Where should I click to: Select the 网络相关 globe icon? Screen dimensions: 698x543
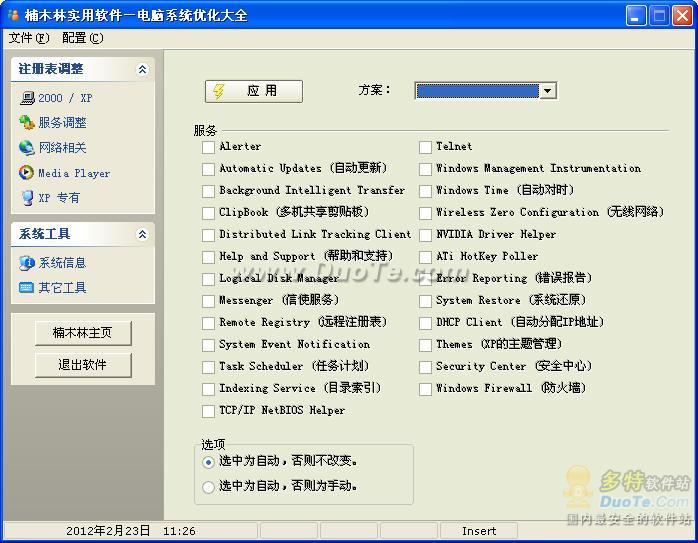tap(27, 148)
